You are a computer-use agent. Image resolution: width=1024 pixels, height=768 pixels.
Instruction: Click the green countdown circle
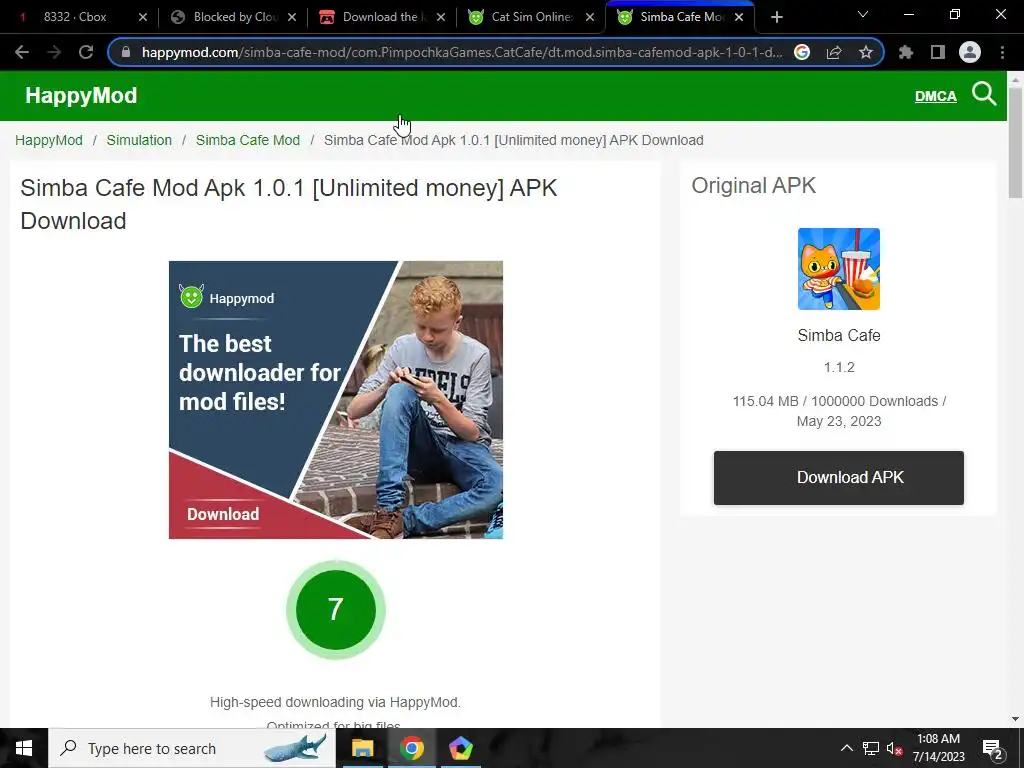coord(336,609)
